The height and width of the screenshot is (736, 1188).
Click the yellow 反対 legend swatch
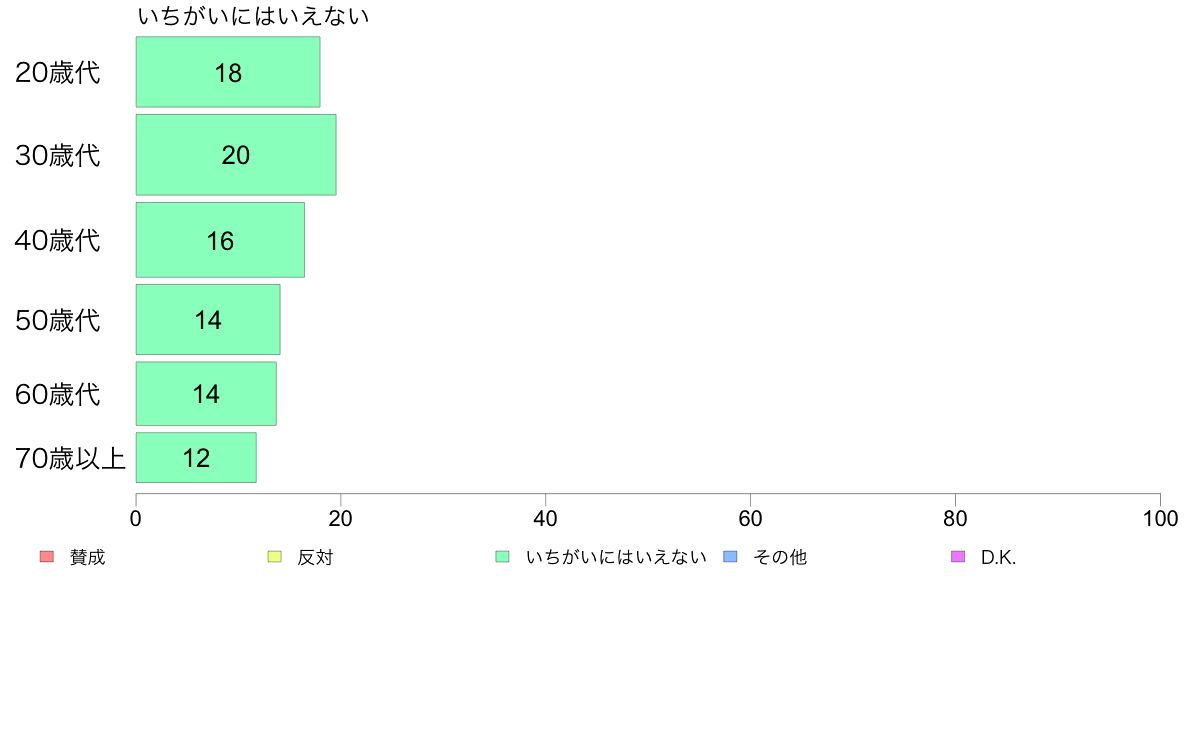[x=275, y=556]
